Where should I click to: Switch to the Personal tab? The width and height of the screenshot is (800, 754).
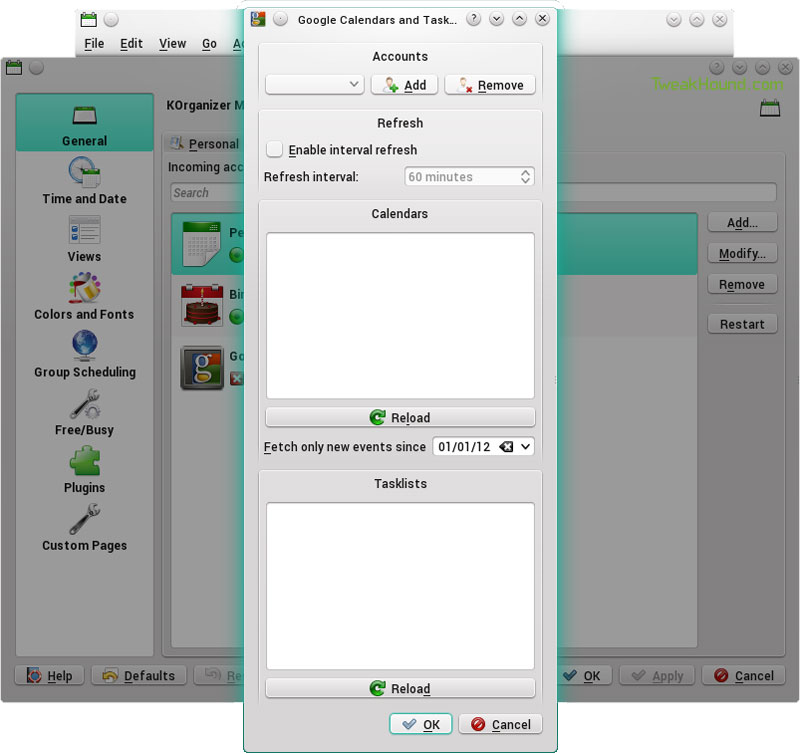tap(205, 144)
